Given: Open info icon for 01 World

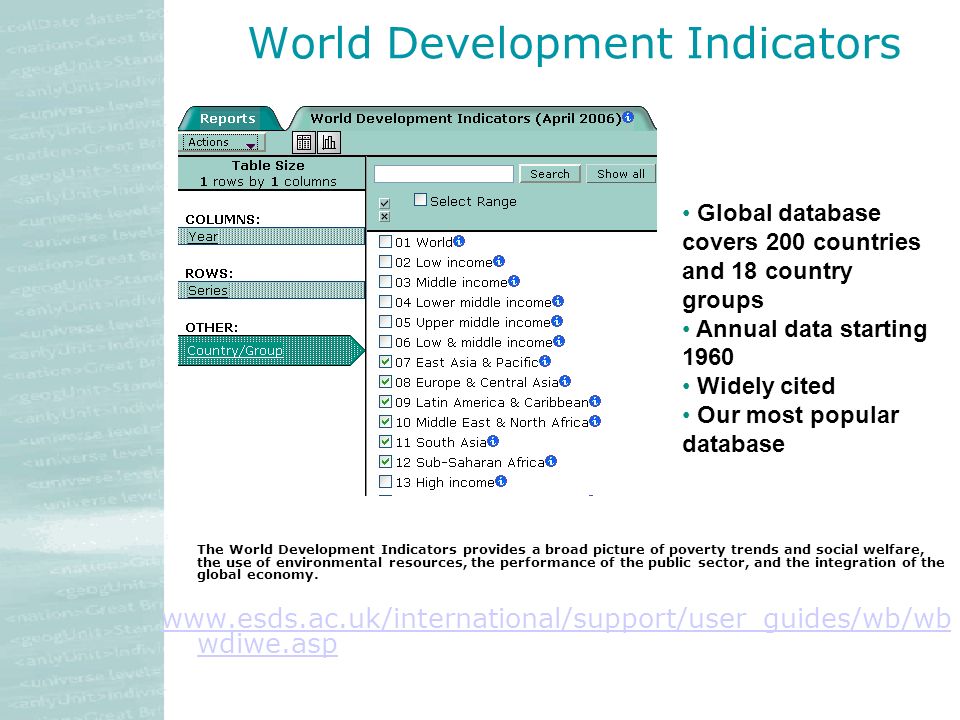Looking at the screenshot, I should point(459,241).
